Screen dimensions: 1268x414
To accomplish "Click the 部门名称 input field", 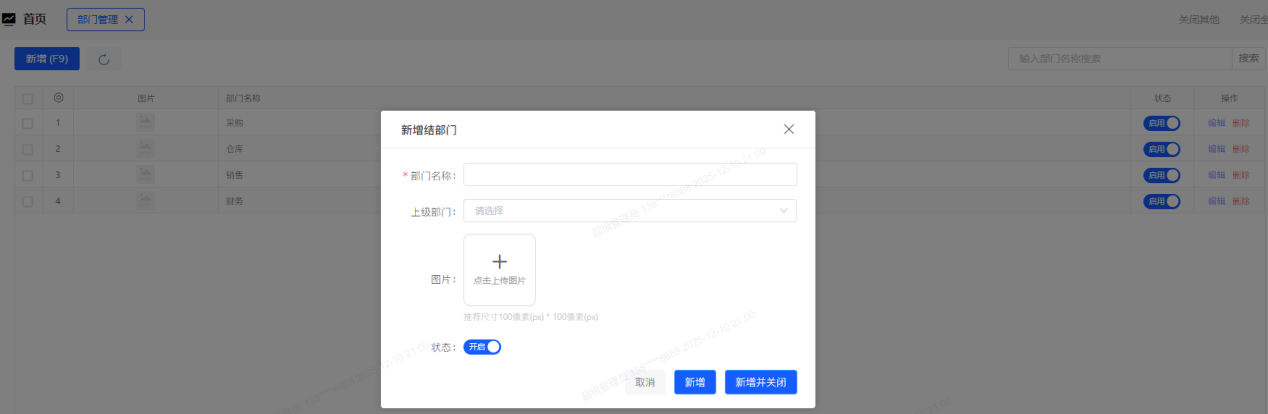I will click(x=630, y=175).
